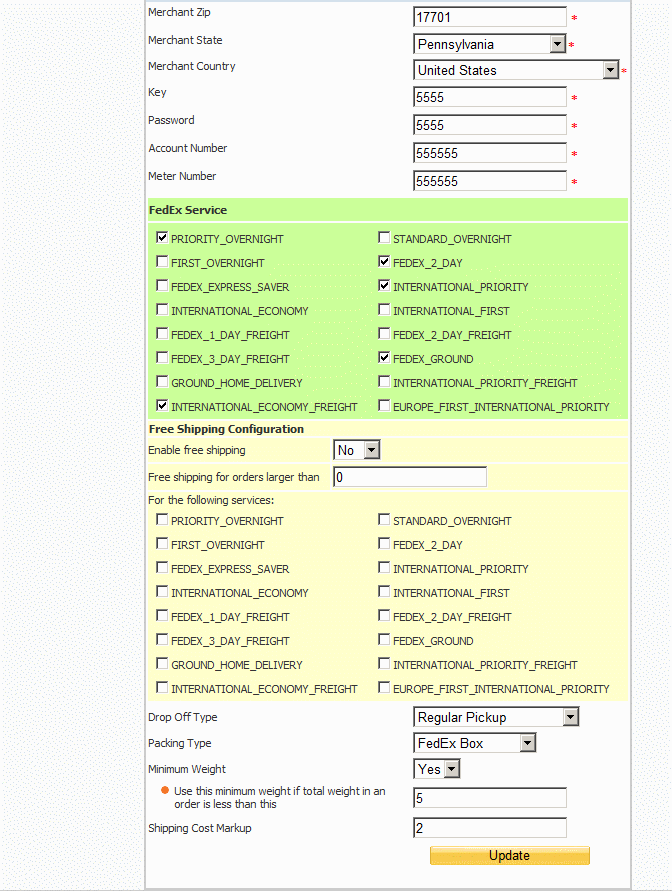
Task: Uncheck INTERNATIONAL_ECONOMY_FREIGHT in FedEx Service section
Action: click(162, 406)
